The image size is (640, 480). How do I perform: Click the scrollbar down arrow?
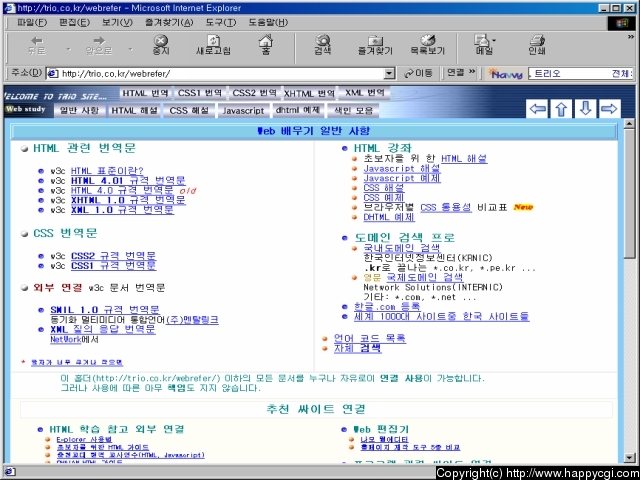[x=629, y=458]
